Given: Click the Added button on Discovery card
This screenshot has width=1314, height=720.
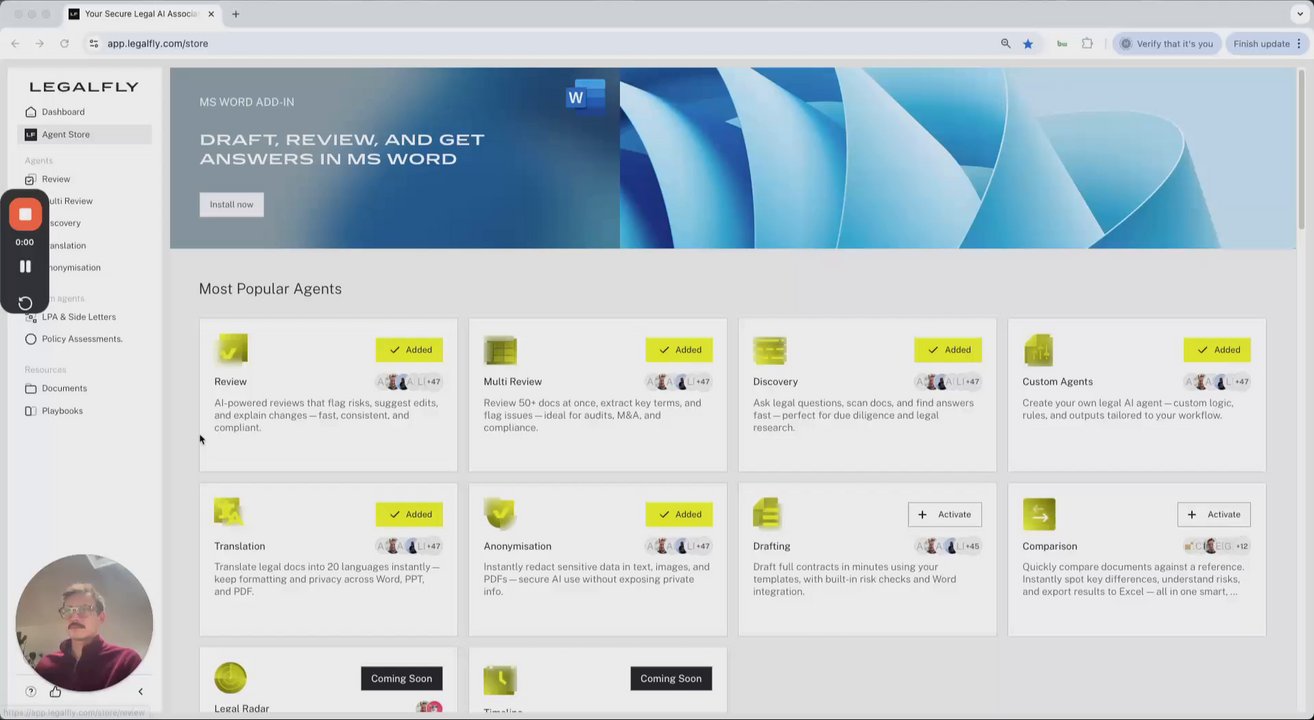Looking at the screenshot, I should pyautogui.click(x=948, y=350).
